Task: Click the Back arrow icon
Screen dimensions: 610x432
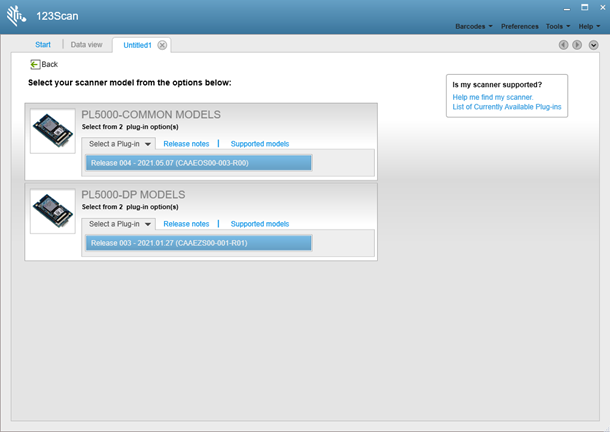Action: (x=36, y=64)
